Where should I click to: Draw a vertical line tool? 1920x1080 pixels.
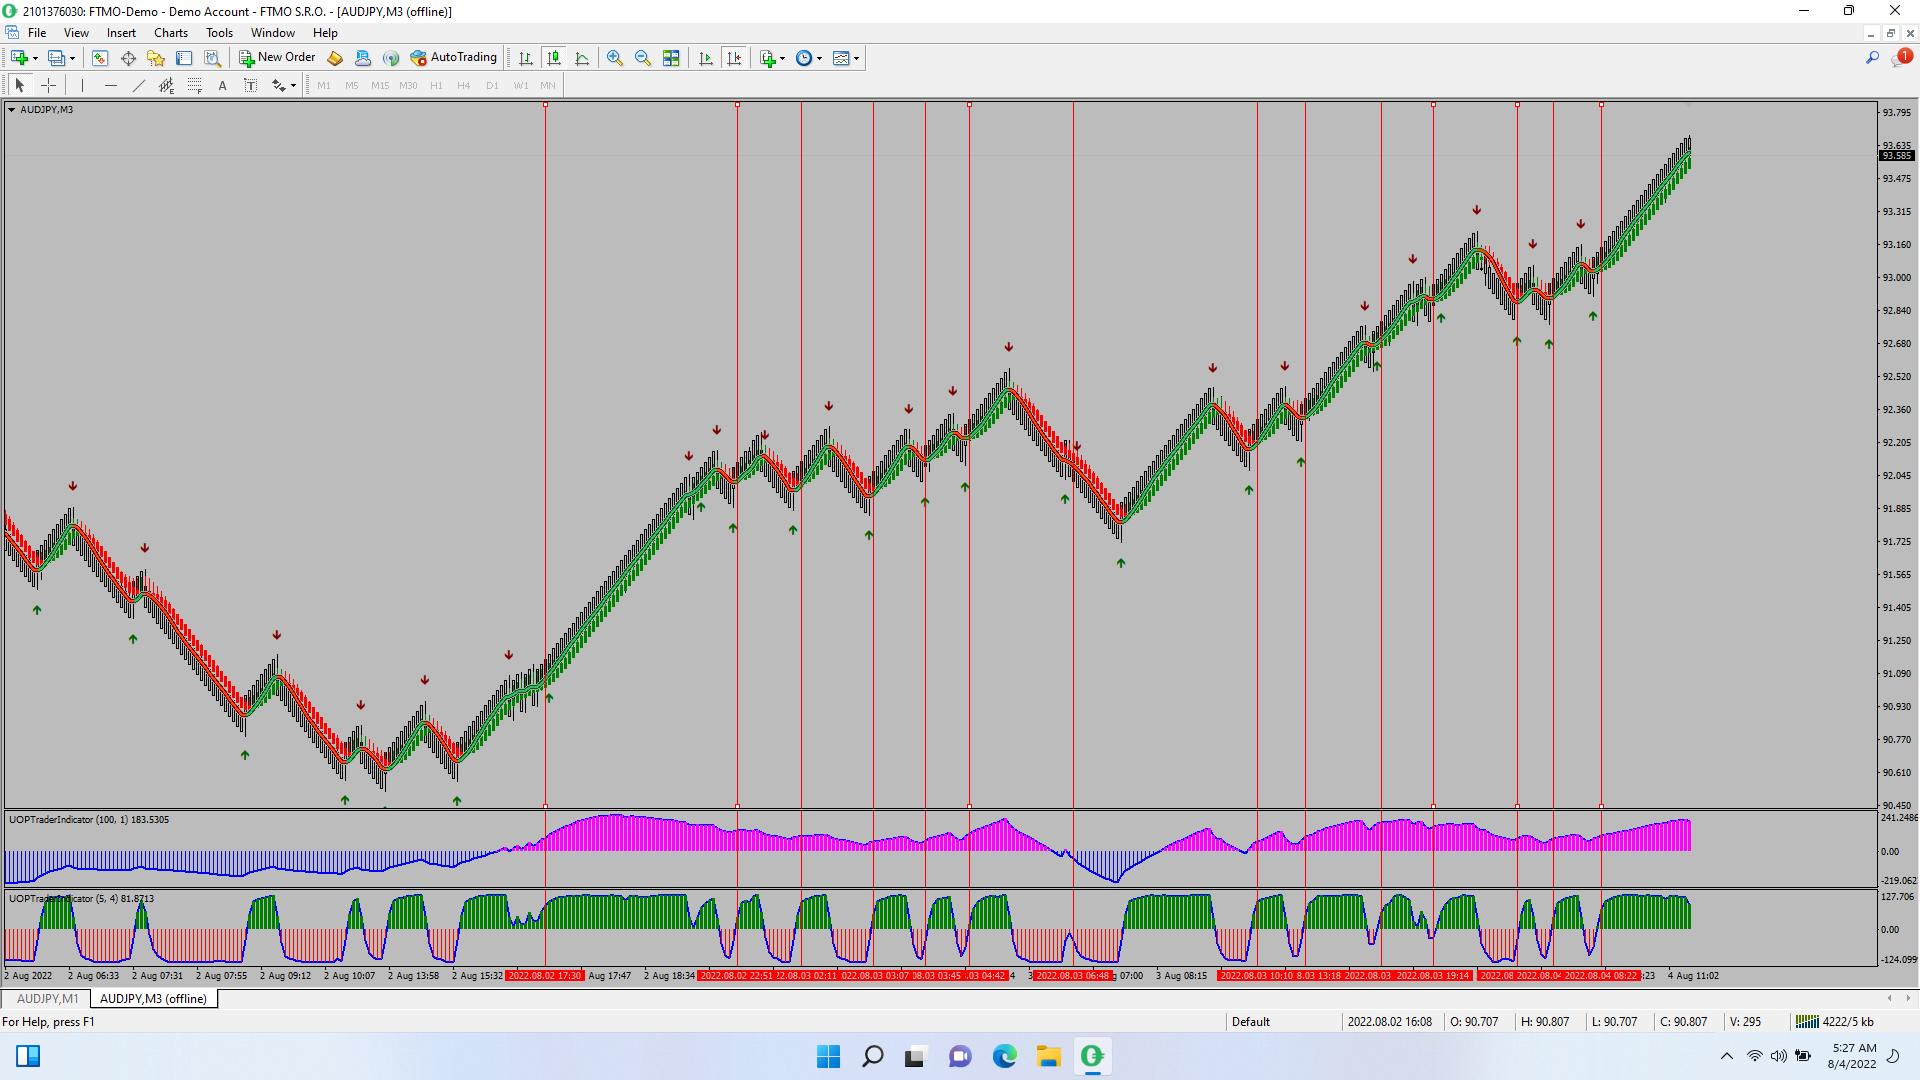pyautogui.click(x=82, y=85)
